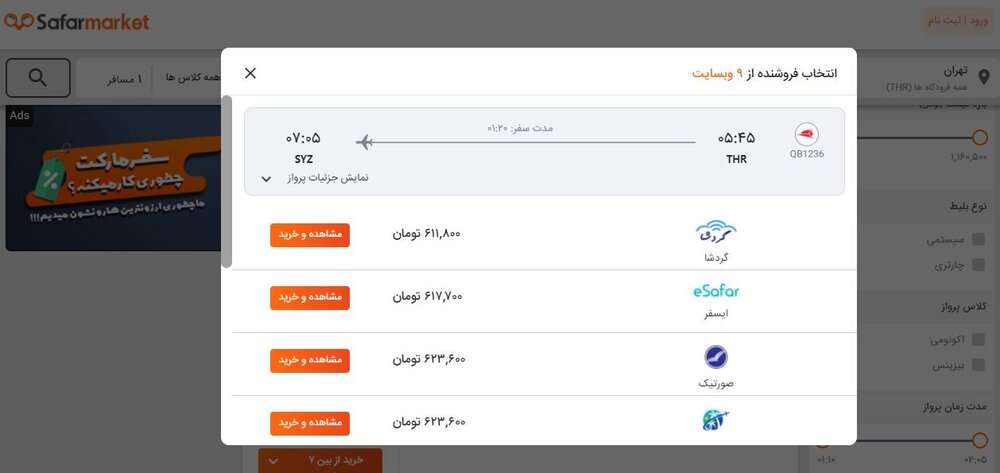
Task: Toggle the سیستمی ticket type checkbox
Action: pos(979,239)
